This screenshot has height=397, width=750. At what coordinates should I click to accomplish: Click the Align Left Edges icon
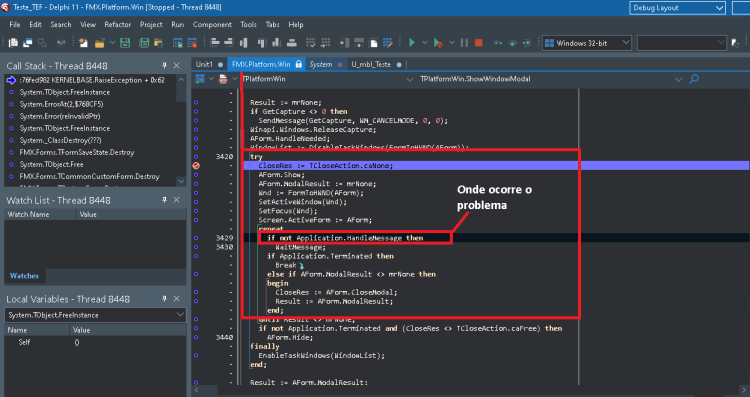215,43
